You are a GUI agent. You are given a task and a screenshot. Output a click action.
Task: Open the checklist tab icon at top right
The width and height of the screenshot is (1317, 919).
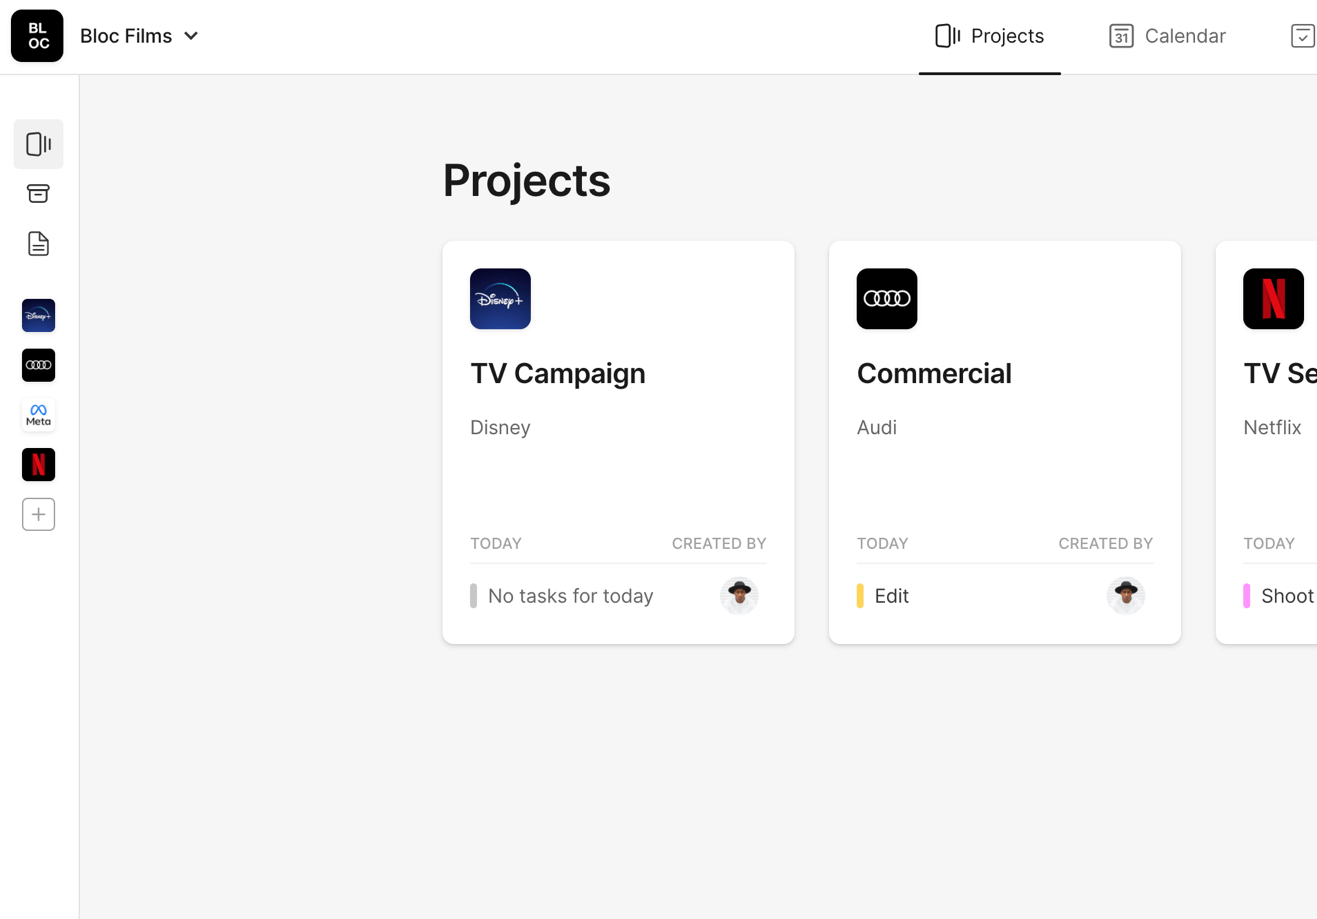pyautogui.click(x=1302, y=36)
